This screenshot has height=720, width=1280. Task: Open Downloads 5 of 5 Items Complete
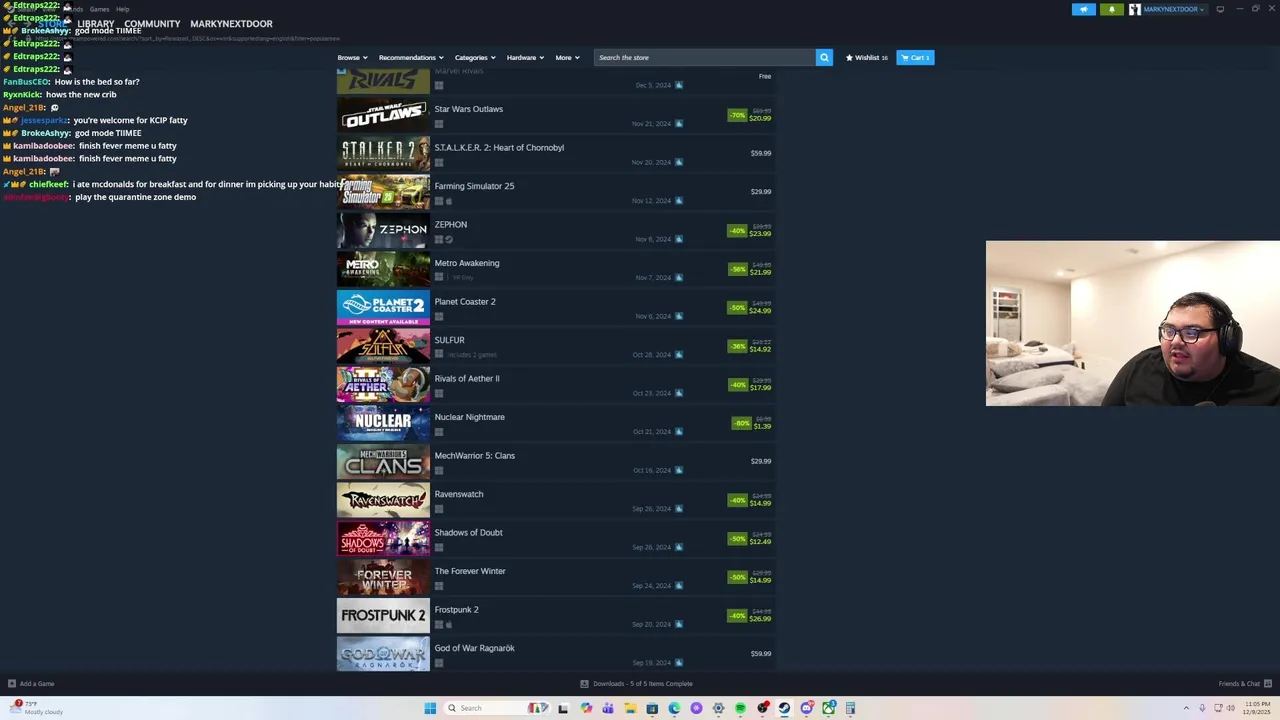636,684
